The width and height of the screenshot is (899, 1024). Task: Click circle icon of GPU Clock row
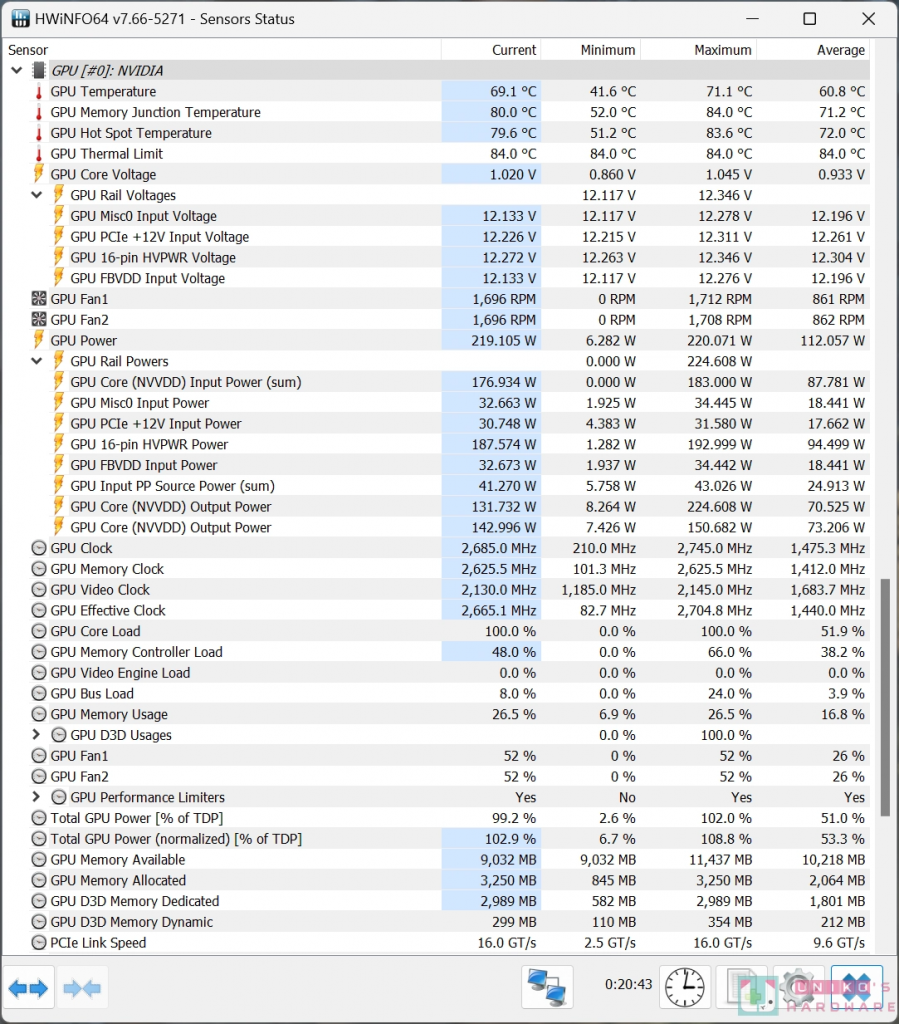click(39, 549)
